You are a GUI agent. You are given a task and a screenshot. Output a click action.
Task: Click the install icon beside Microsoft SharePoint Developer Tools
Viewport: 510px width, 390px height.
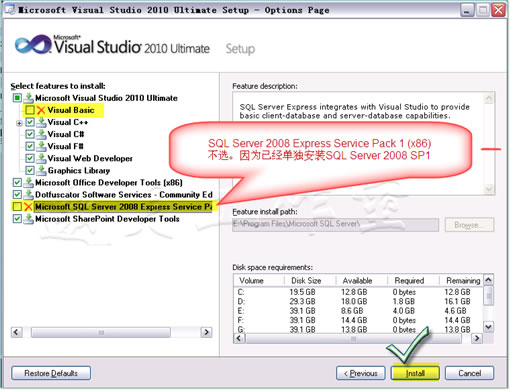[29, 219]
